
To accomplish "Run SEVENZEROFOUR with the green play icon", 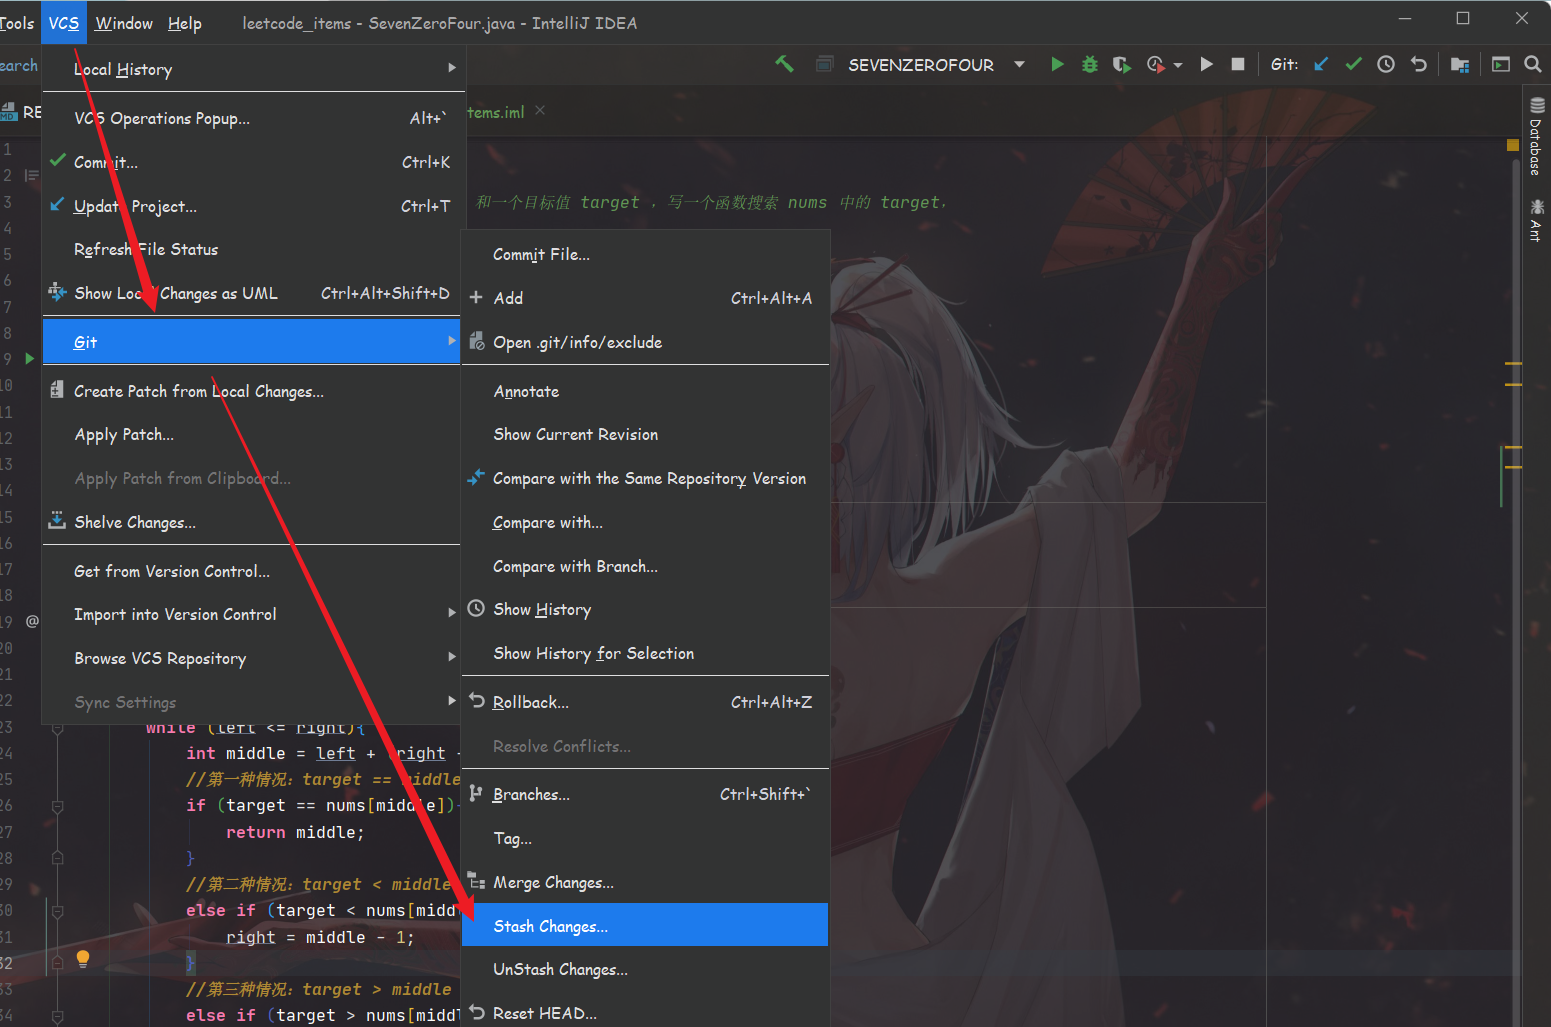I will [x=1057, y=64].
